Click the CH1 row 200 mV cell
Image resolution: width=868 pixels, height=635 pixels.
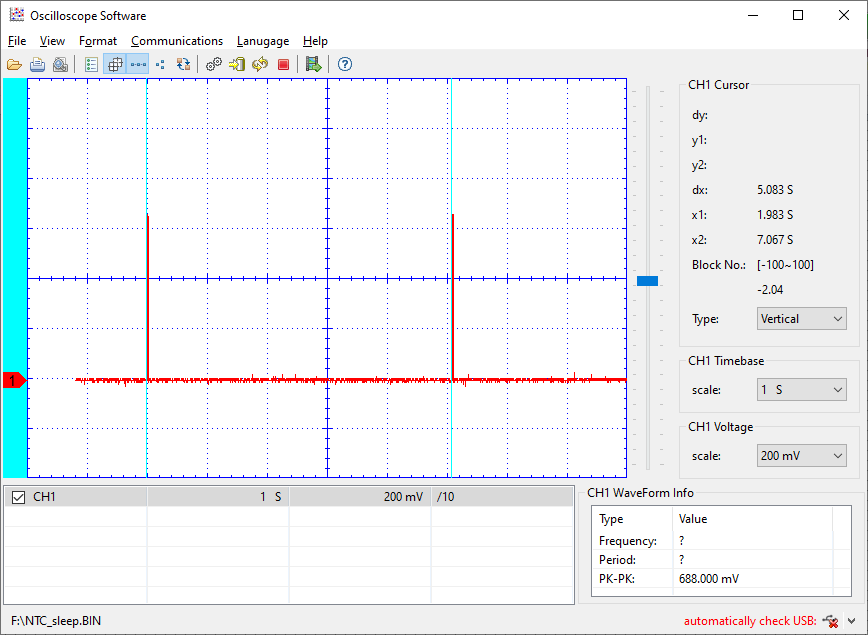[x=360, y=497]
